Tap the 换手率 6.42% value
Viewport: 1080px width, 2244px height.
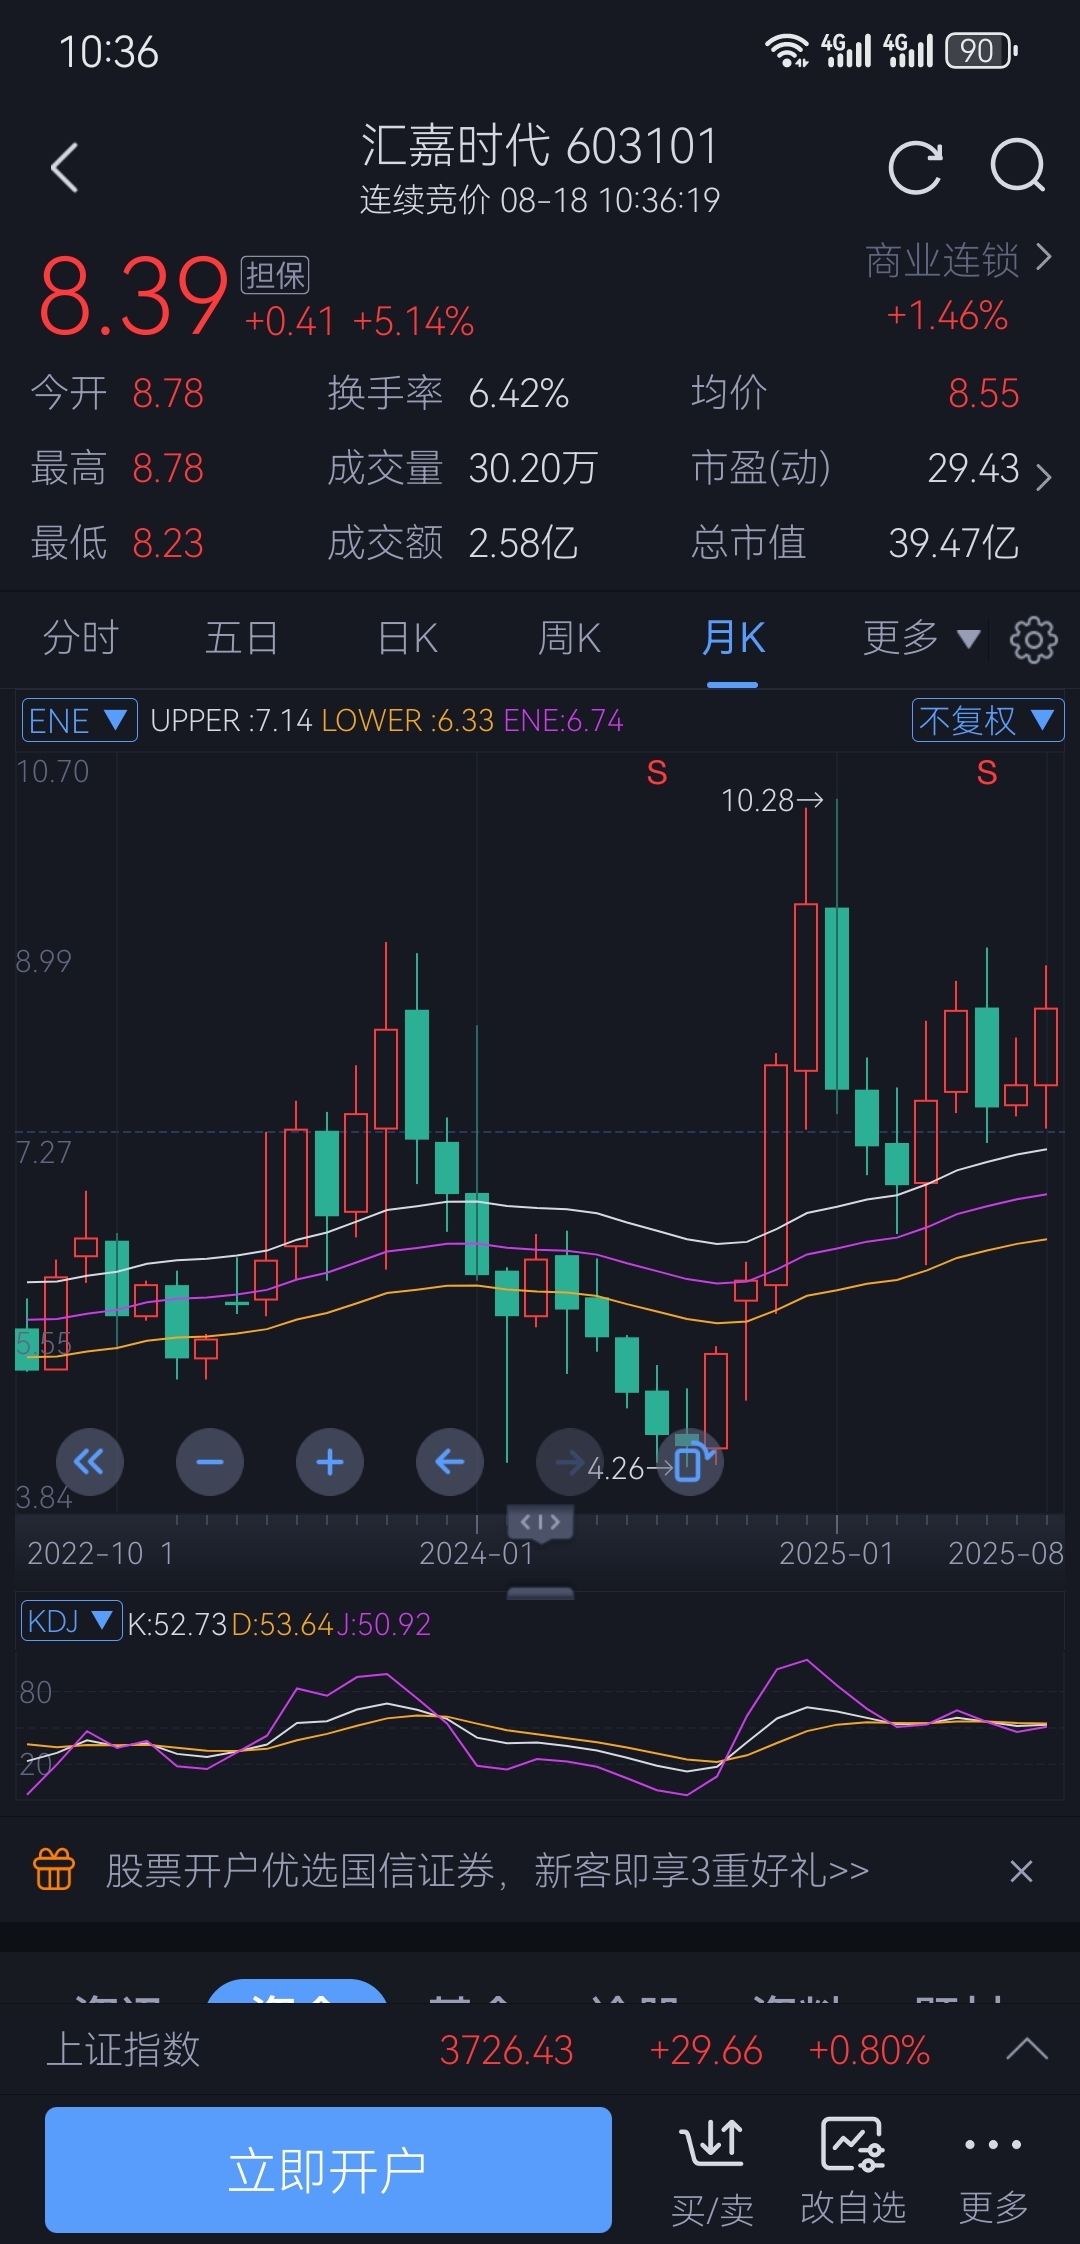point(519,393)
